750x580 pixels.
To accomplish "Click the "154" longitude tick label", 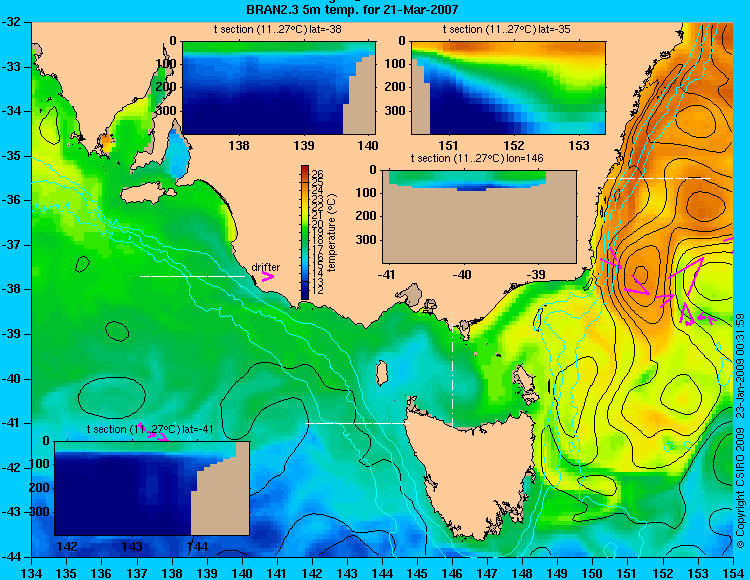I will coord(733,573).
